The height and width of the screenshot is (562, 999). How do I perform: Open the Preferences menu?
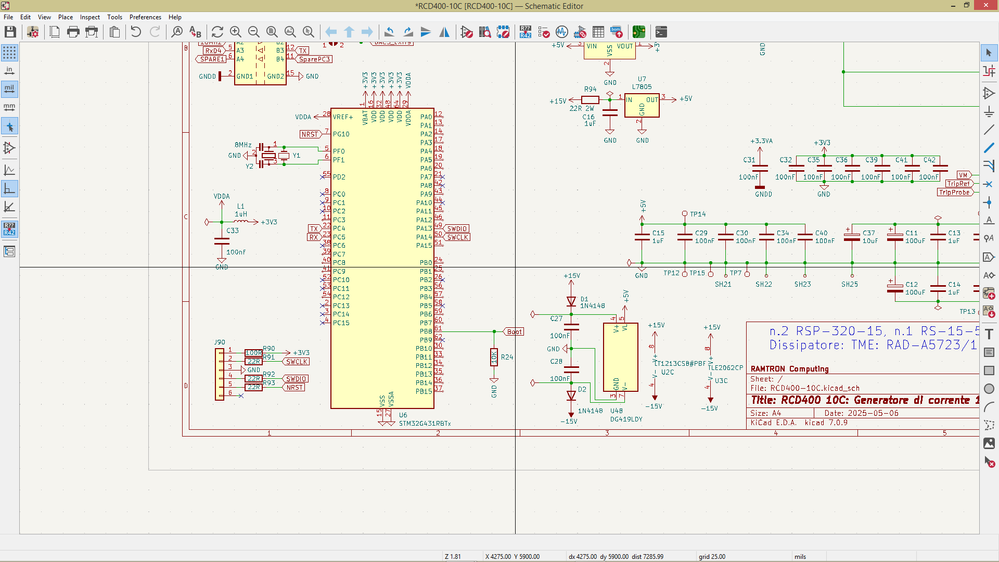[x=145, y=17]
